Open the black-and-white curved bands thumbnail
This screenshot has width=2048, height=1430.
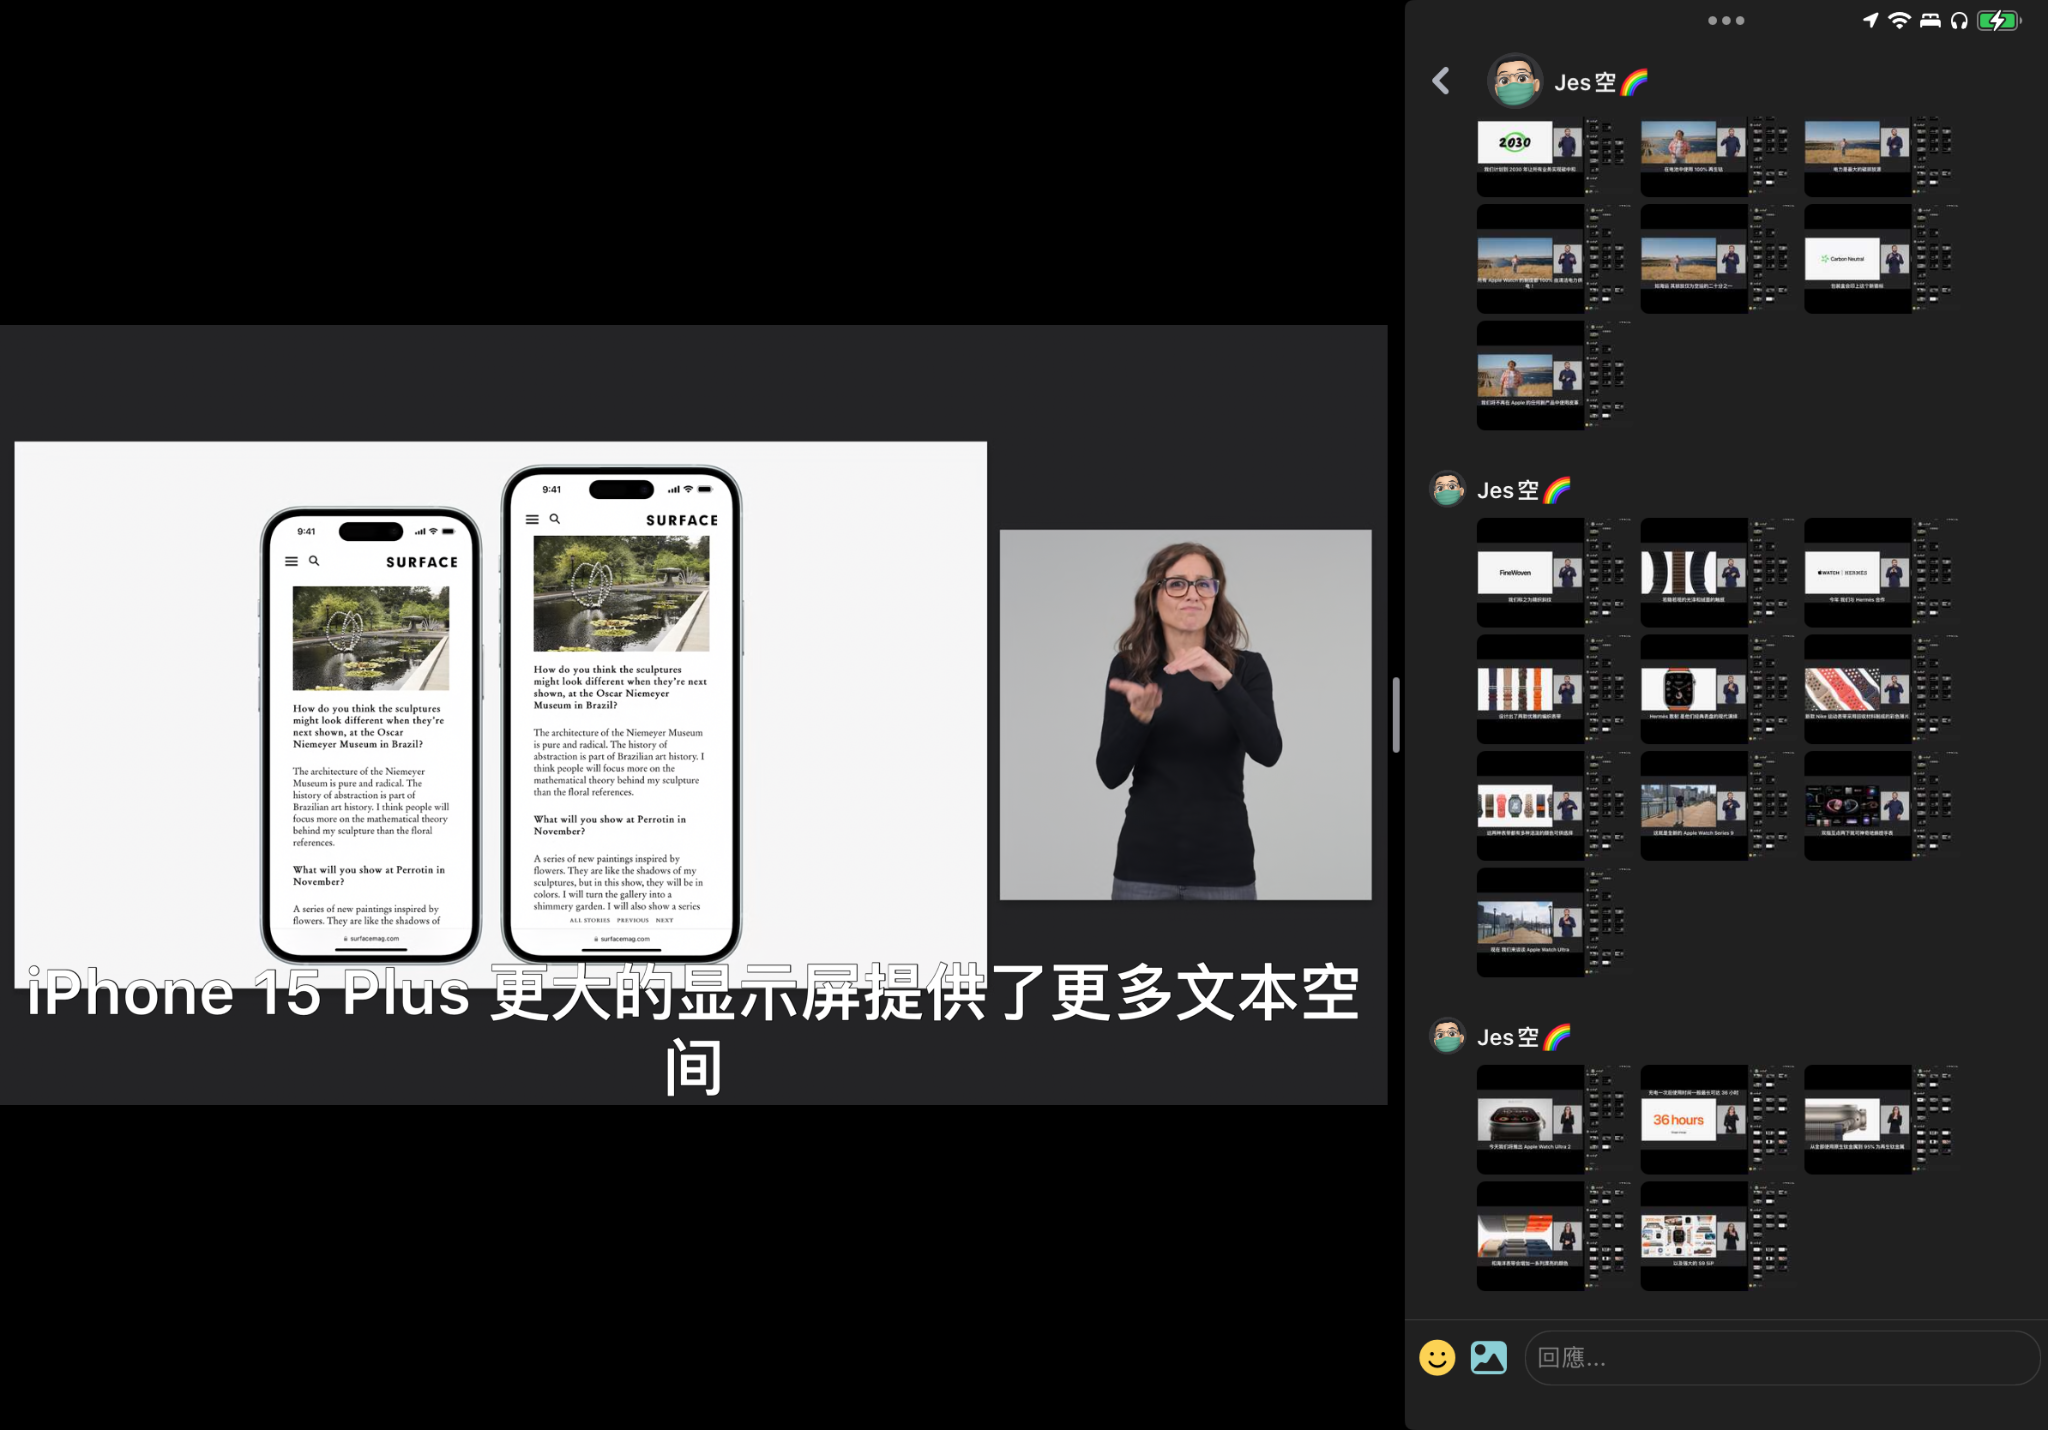coord(1714,572)
